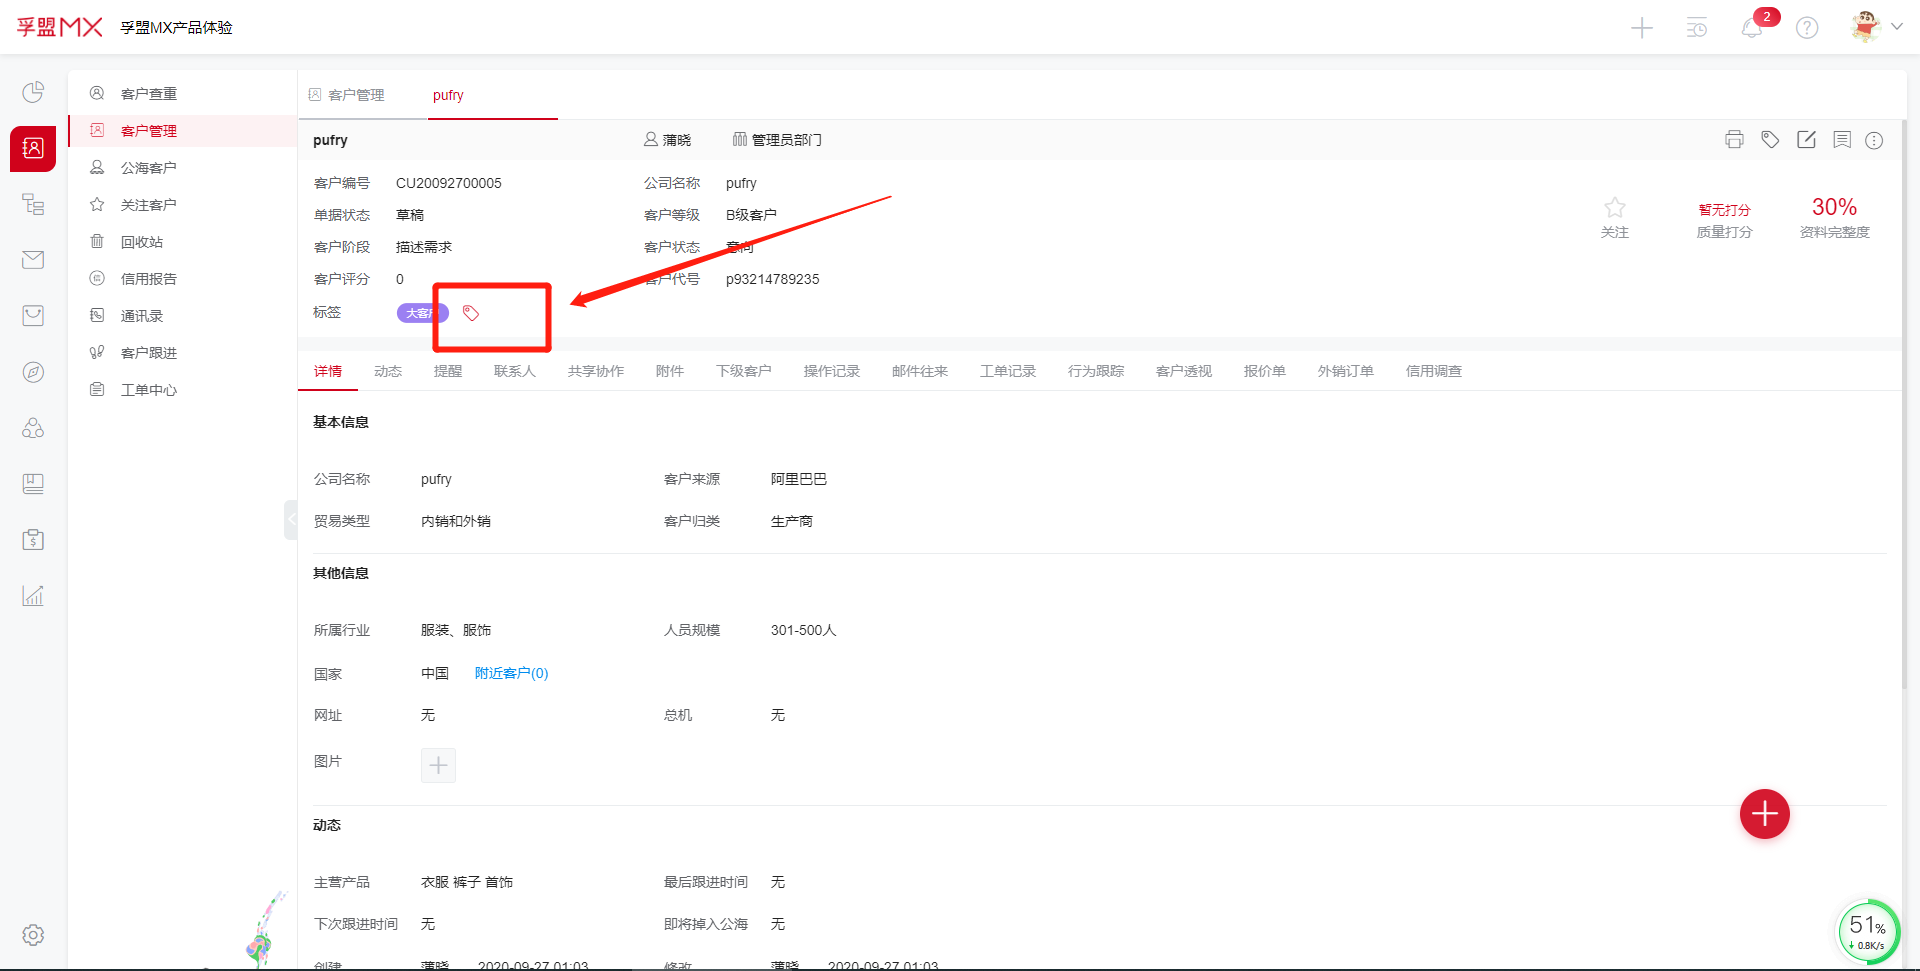Click the add picture plus box
This screenshot has height=971, width=1920.
click(438, 765)
